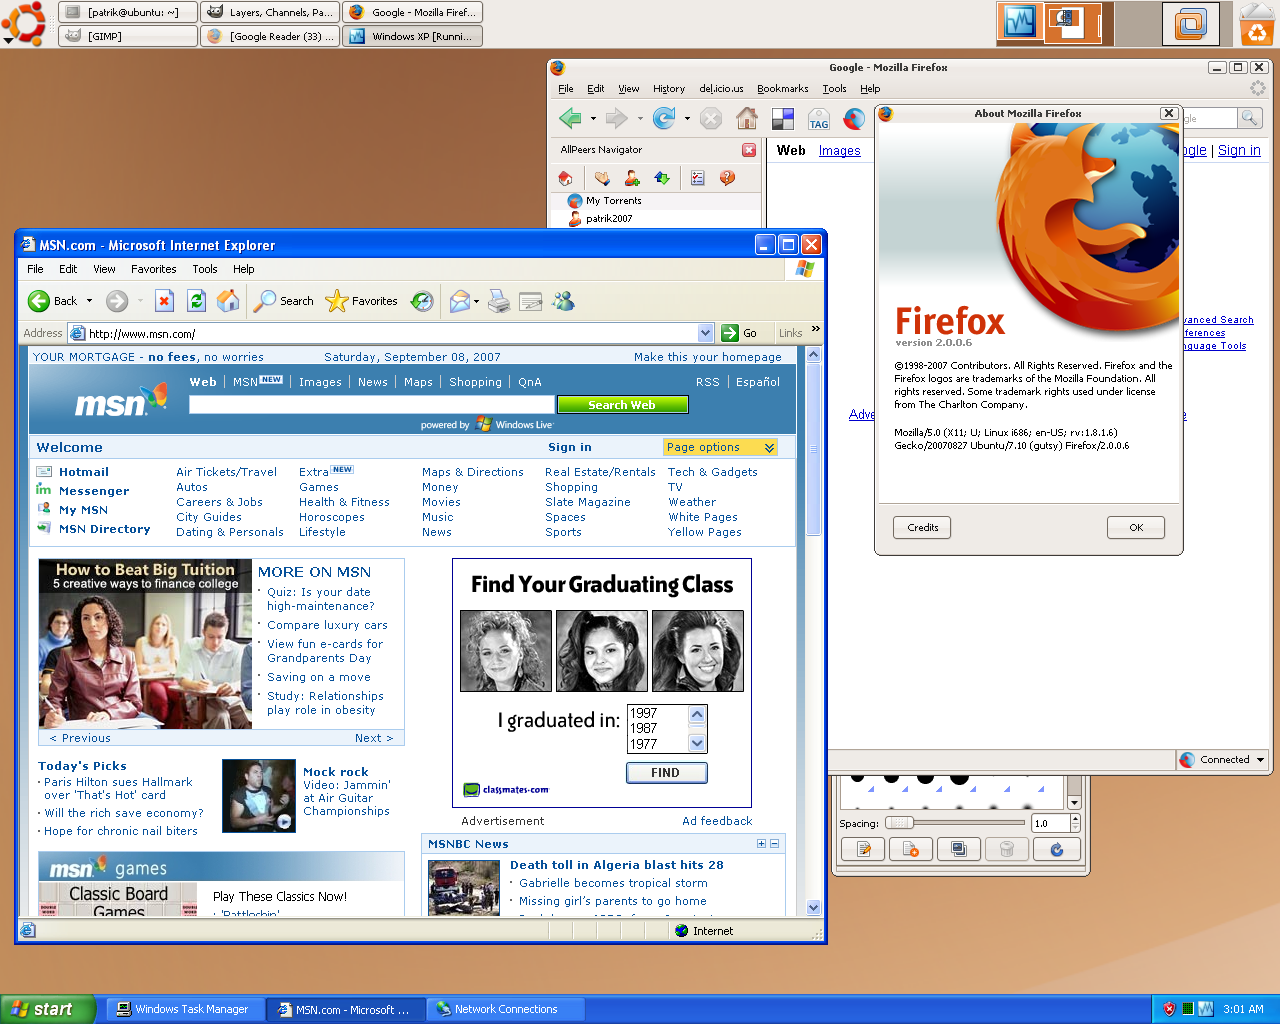Click the Ubuntu logo menu icon
This screenshot has width=1280, height=1024.
[24, 23]
